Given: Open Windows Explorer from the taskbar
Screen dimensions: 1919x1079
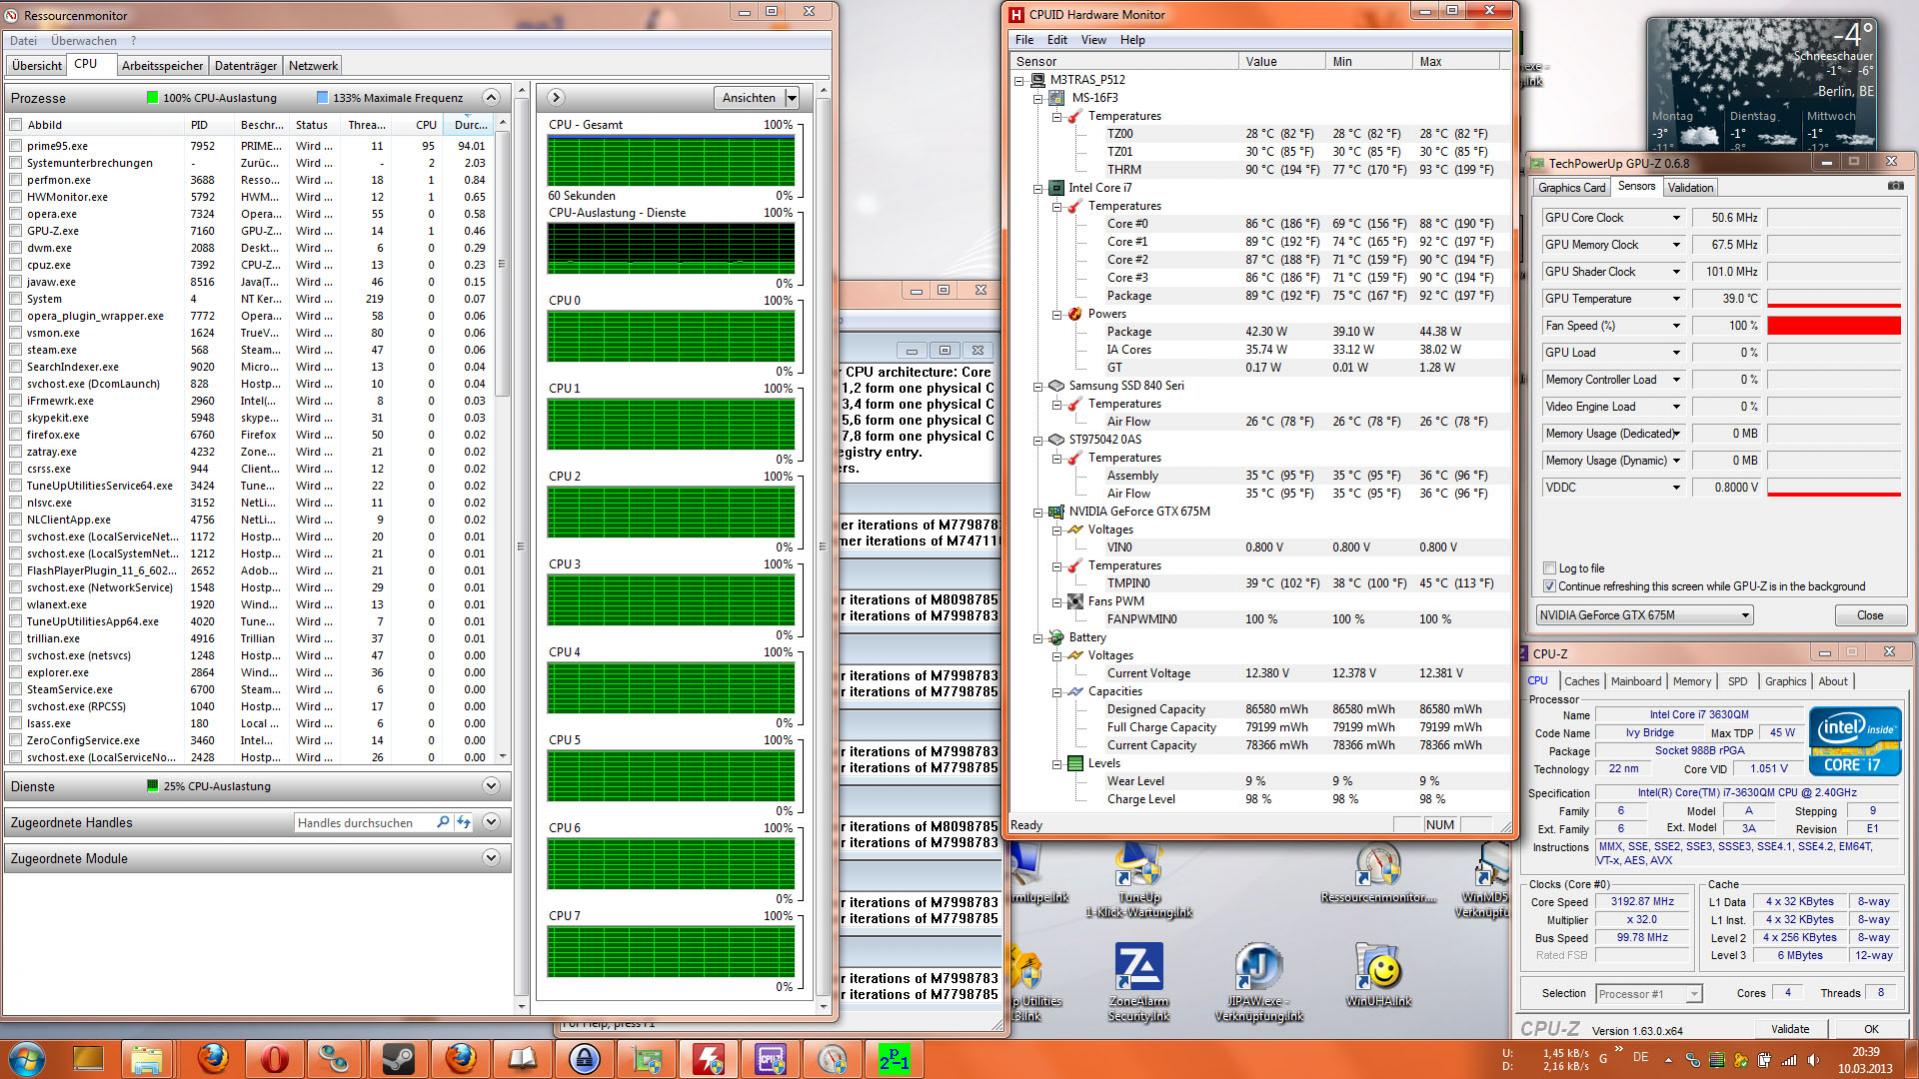Looking at the screenshot, I should pos(146,1059).
